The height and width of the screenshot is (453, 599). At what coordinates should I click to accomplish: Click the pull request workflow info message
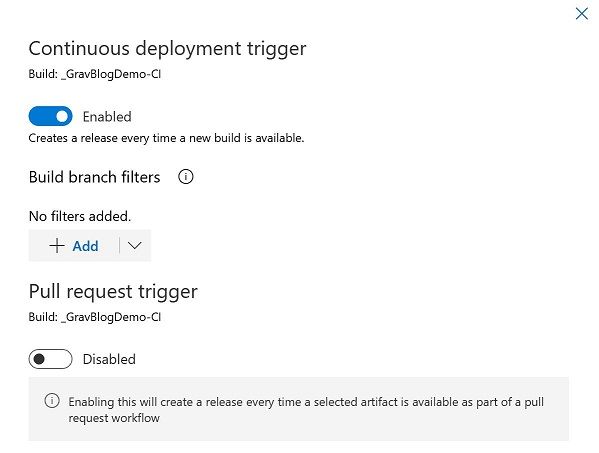click(306, 409)
